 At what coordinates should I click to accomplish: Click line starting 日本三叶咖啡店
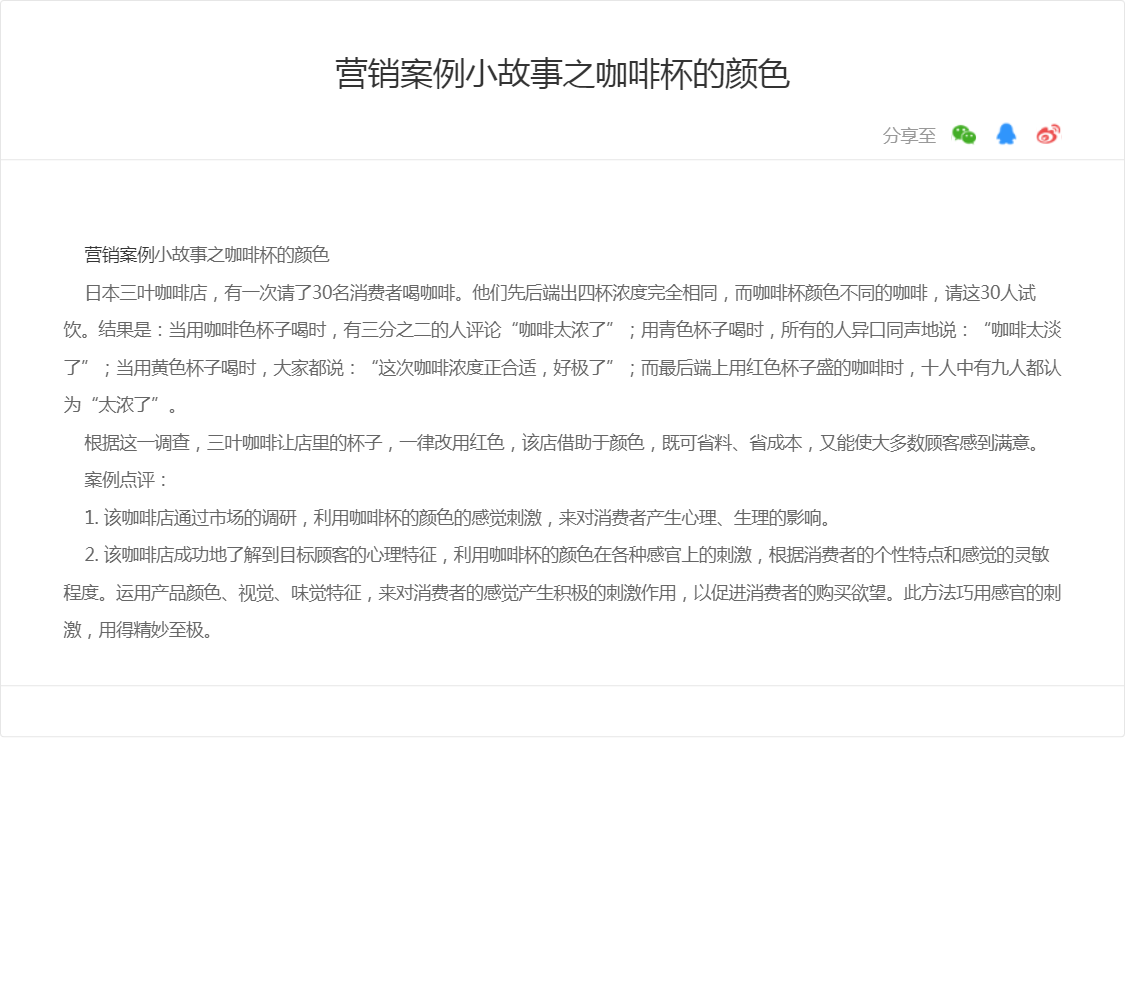560,293
